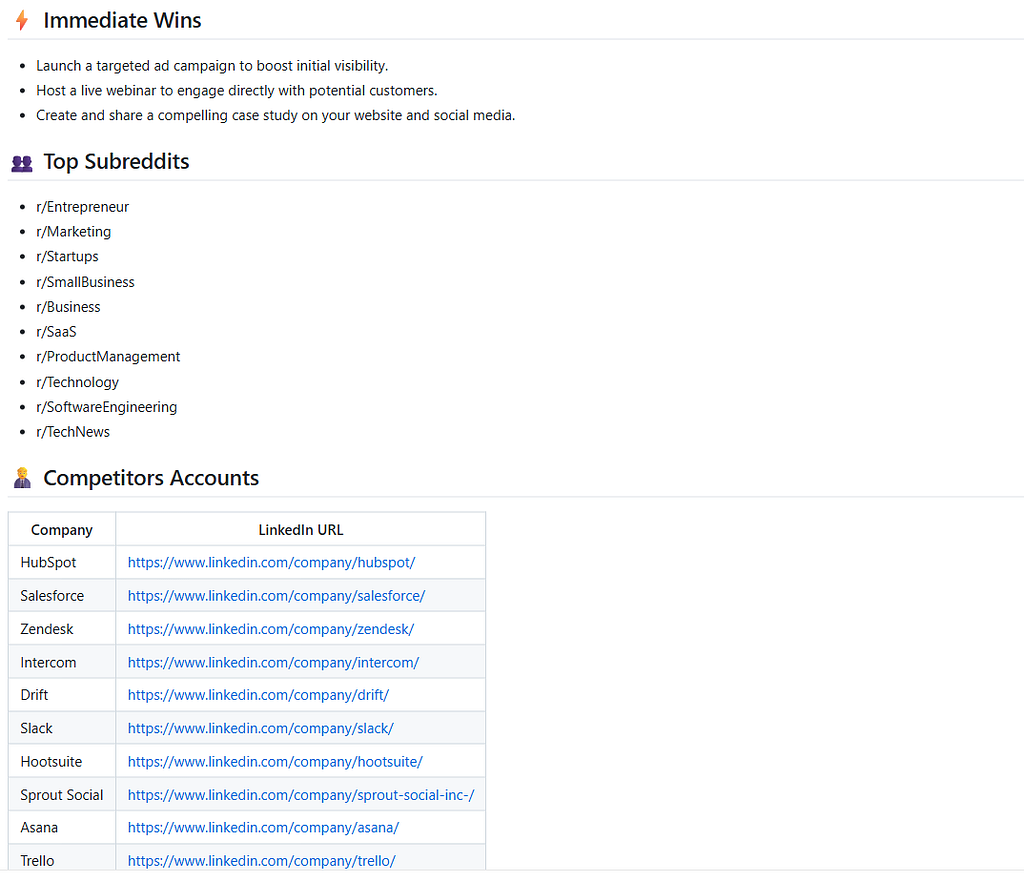The height and width of the screenshot is (882, 1024).
Task: Click the Sprout Social company cell
Action: [x=62, y=795]
